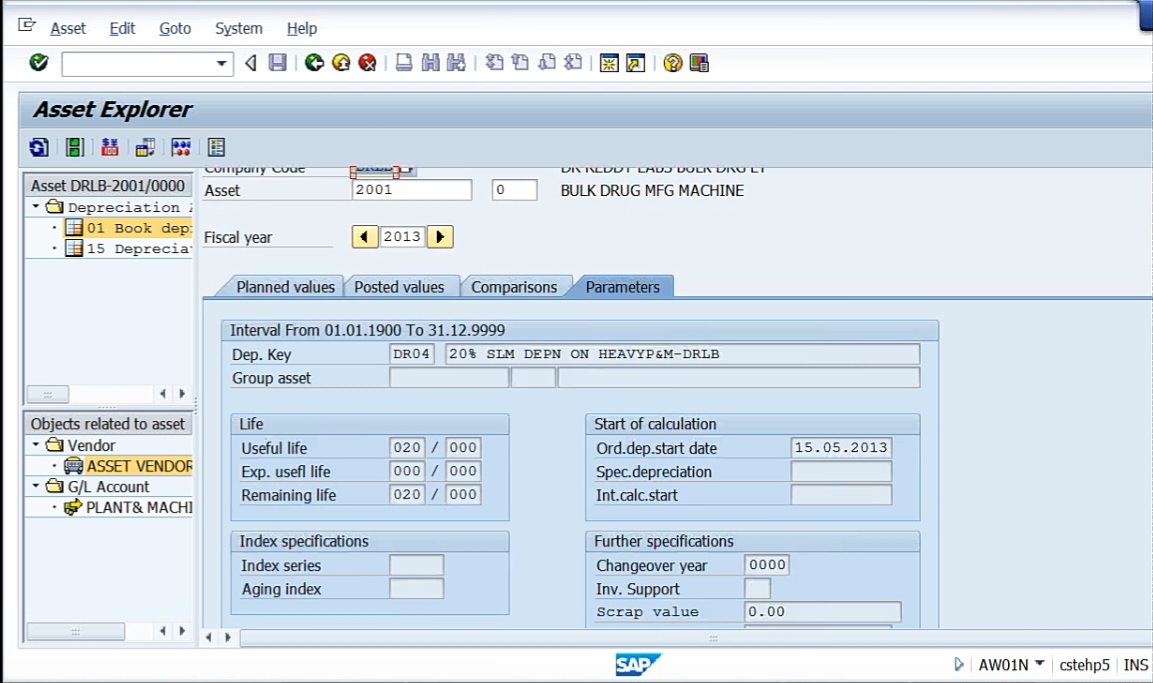The width and height of the screenshot is (1153, 683).
Task: Switch to the Posted values tab
Action: tap(399, 287)
